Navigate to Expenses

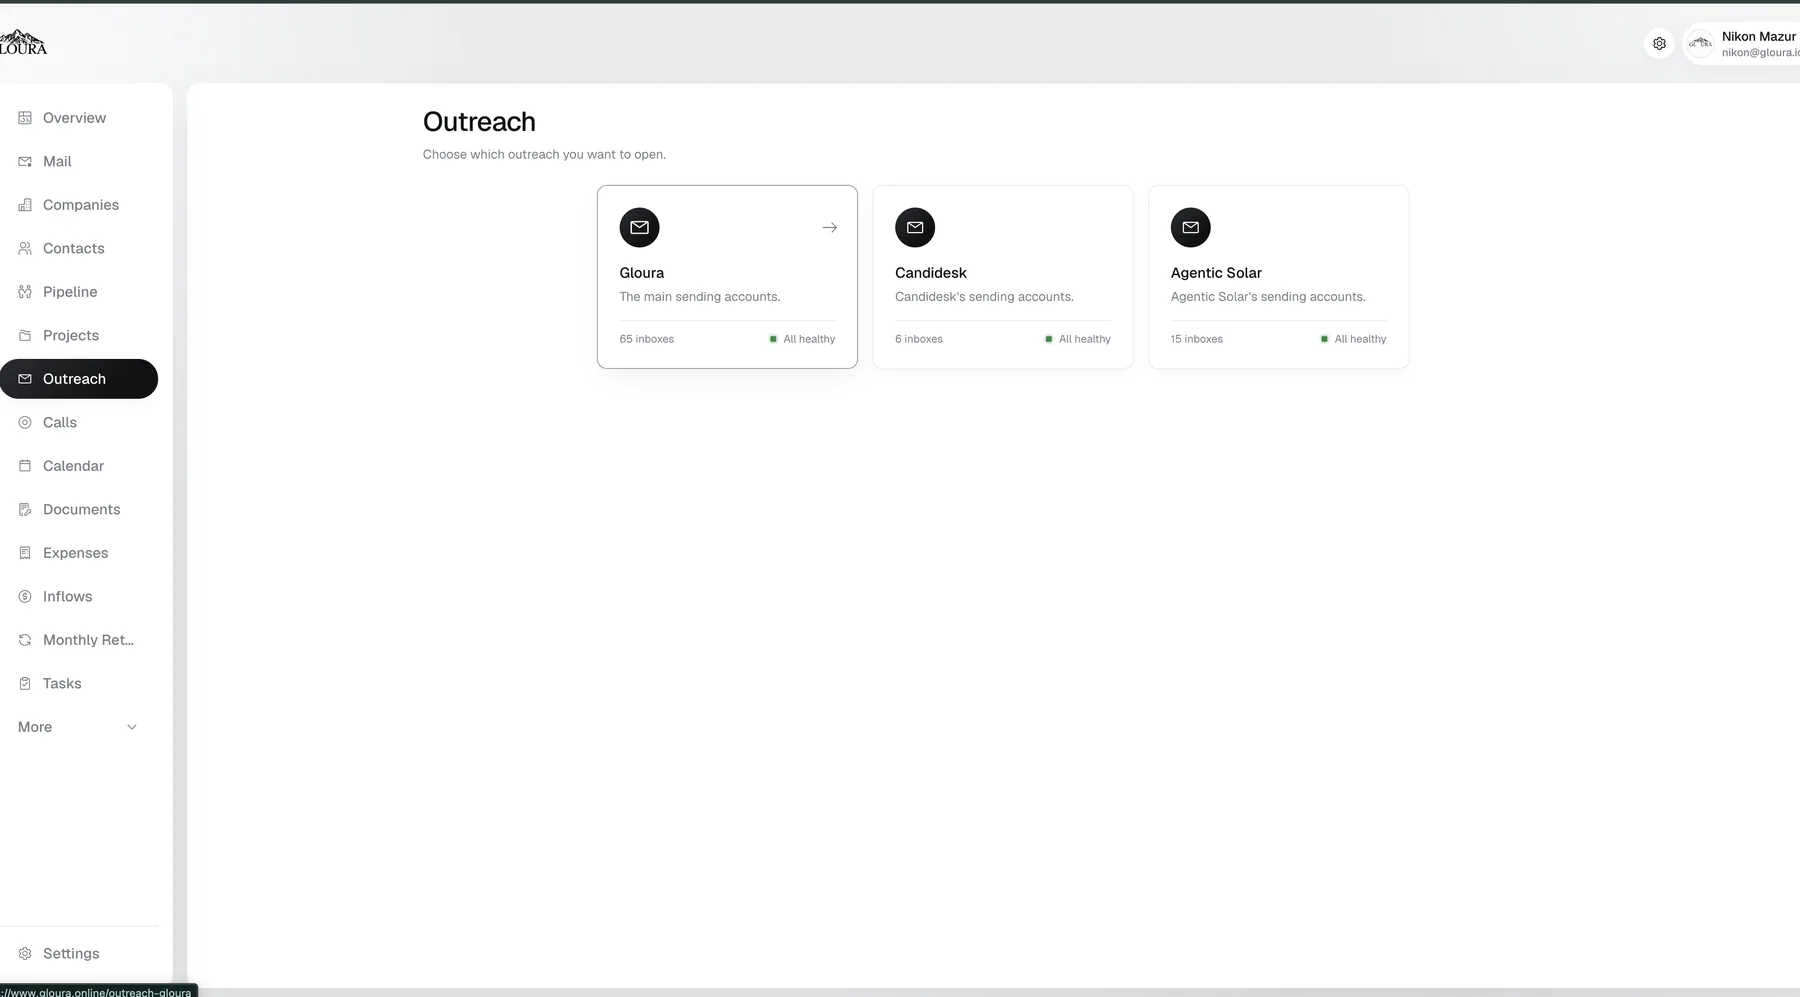coord(79,553)
